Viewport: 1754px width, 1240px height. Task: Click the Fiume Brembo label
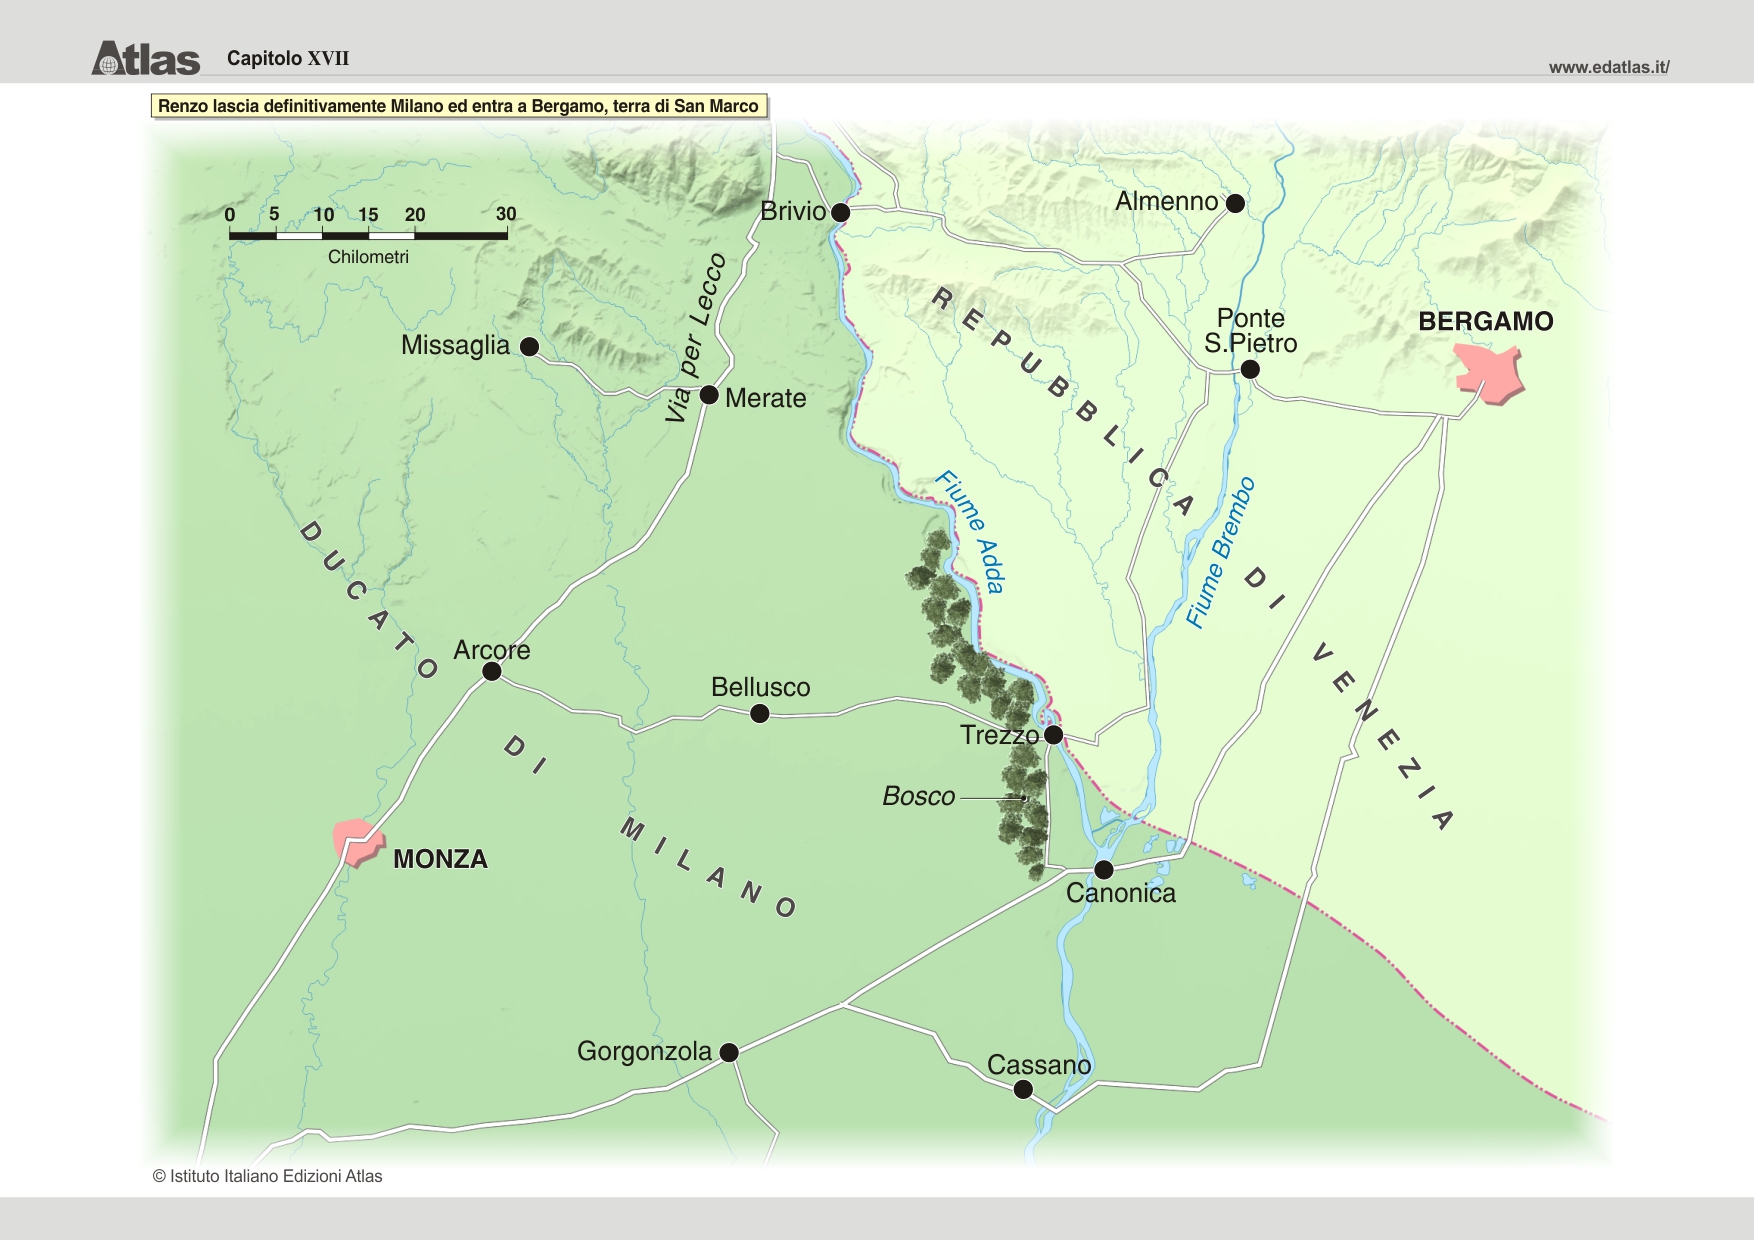1220,552
